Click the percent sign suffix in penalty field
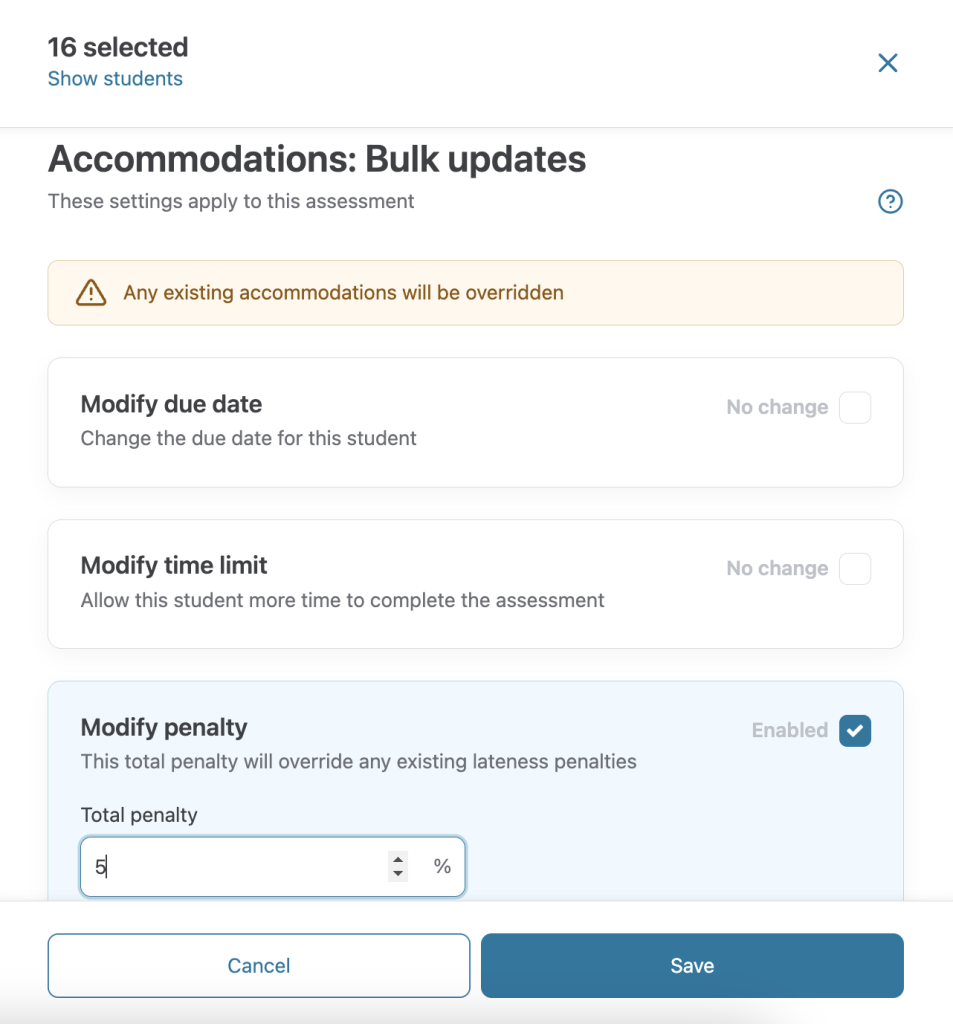 click(x=442, y=867)
